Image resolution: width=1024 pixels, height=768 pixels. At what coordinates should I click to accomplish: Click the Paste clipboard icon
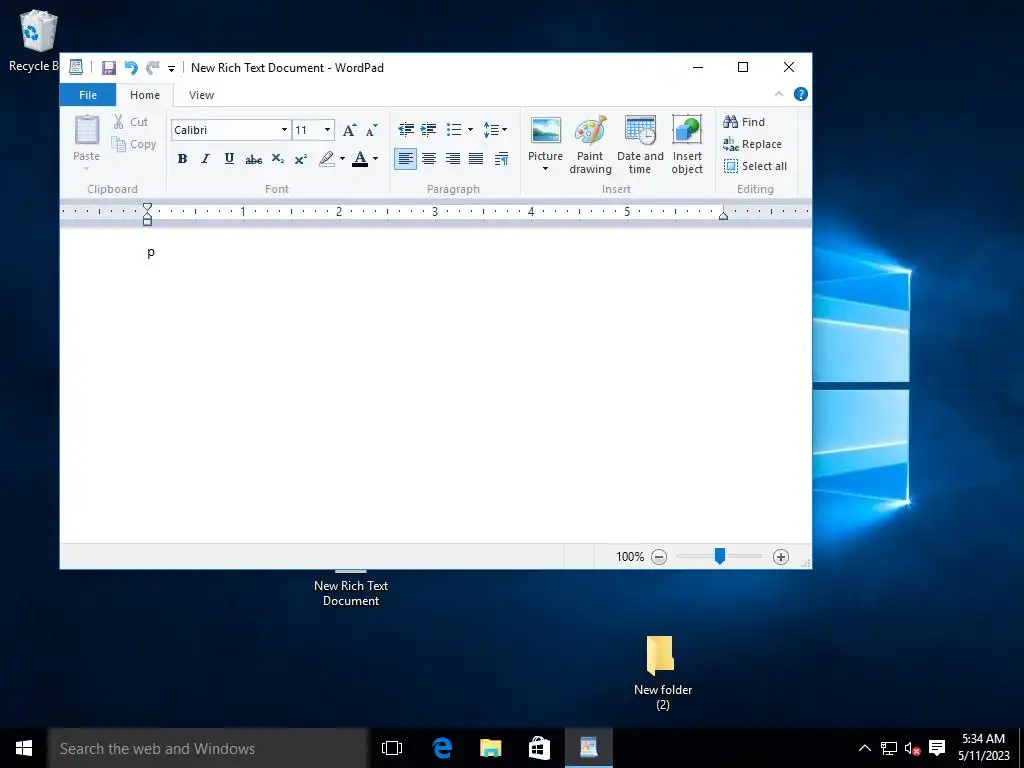tap(86, 130)
